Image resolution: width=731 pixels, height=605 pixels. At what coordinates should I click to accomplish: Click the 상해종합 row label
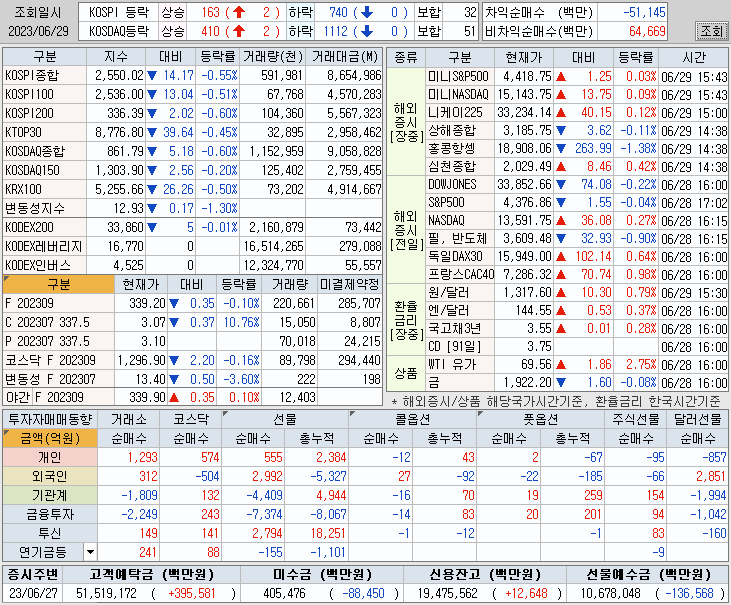tap(460, 131)
